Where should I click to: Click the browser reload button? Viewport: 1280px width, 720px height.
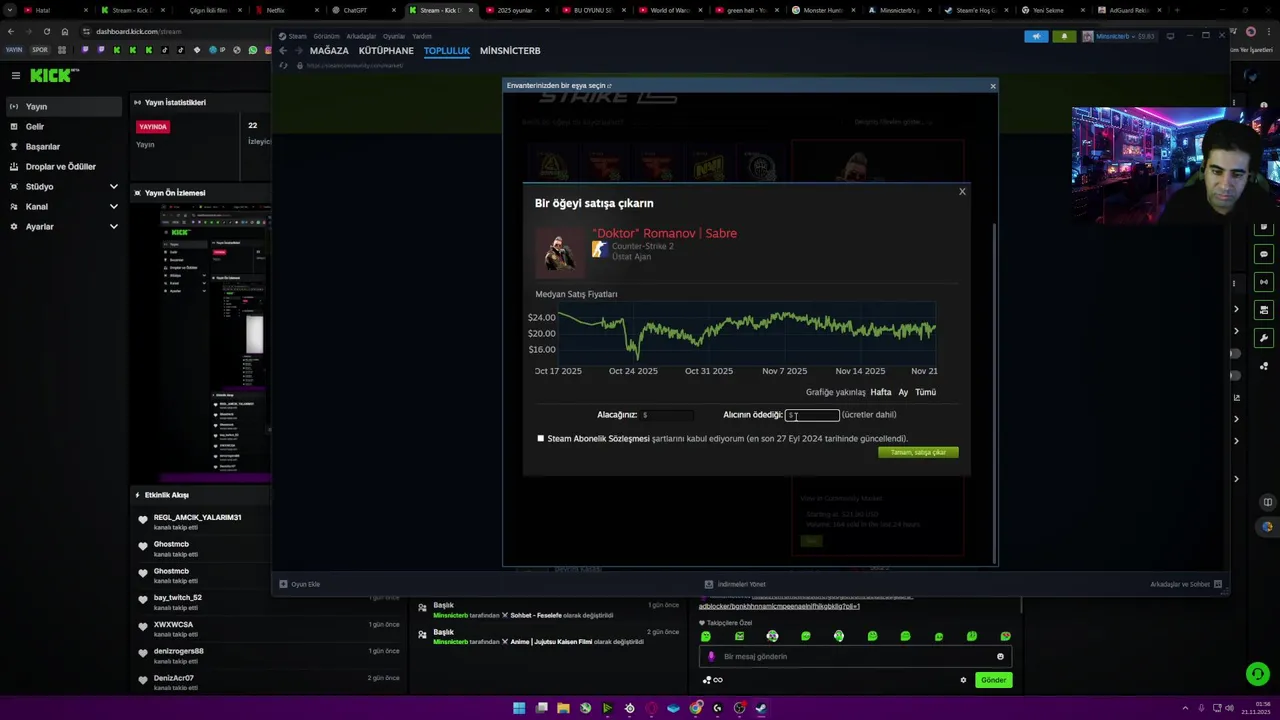46,31
